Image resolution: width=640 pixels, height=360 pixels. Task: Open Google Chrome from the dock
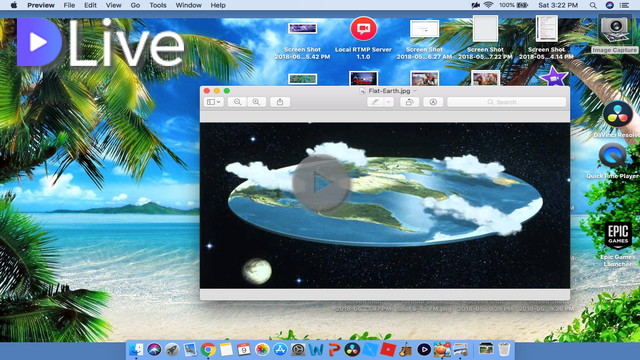coord(208,350)
